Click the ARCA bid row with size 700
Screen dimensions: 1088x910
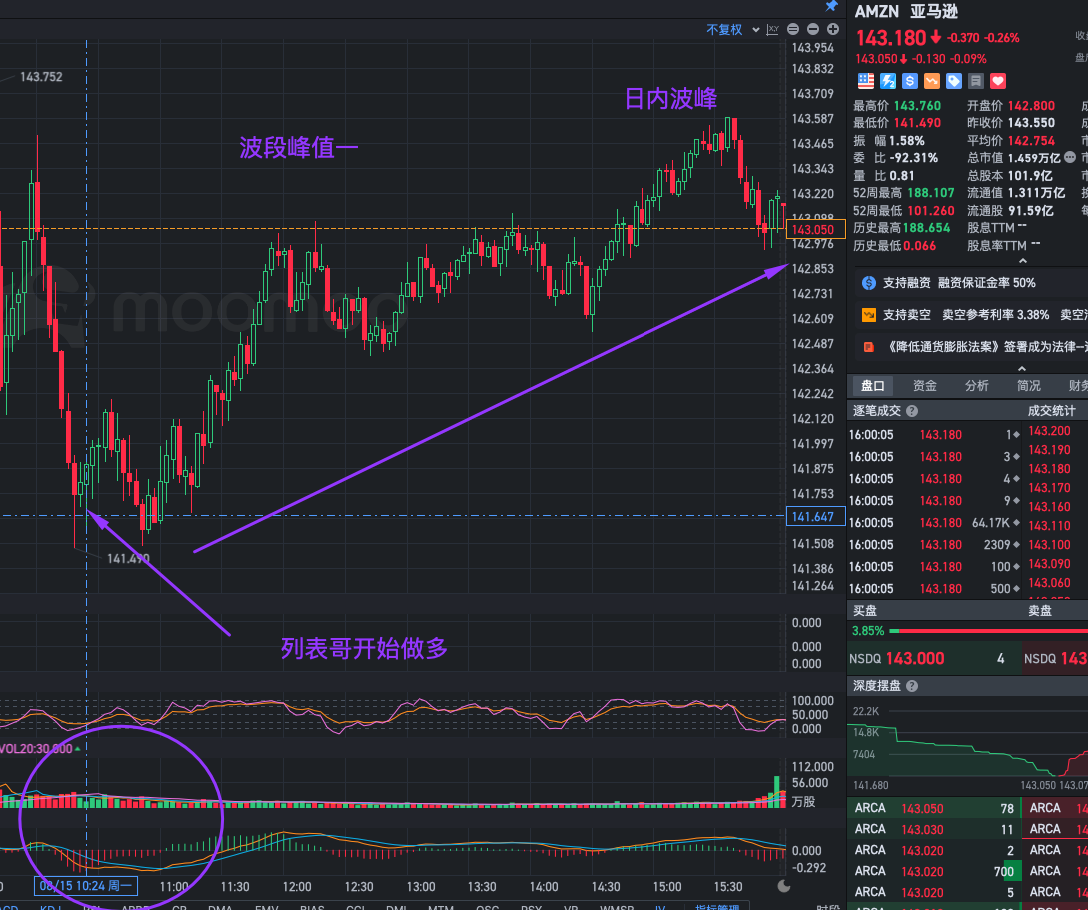[934, 871]
